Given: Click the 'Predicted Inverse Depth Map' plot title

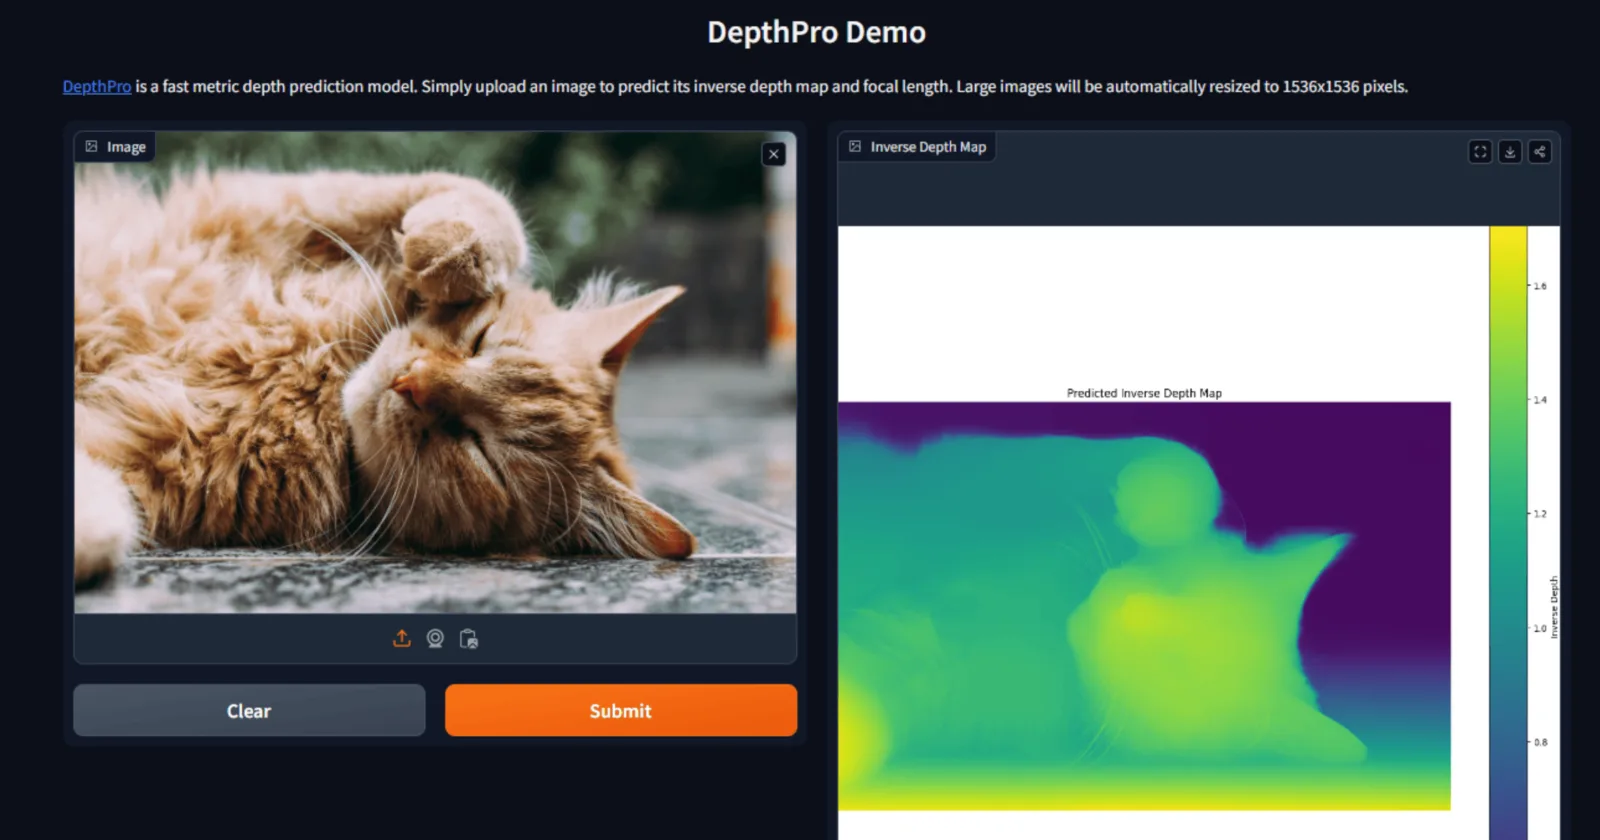Looking at the screenshot, I should pos(1144,393).
